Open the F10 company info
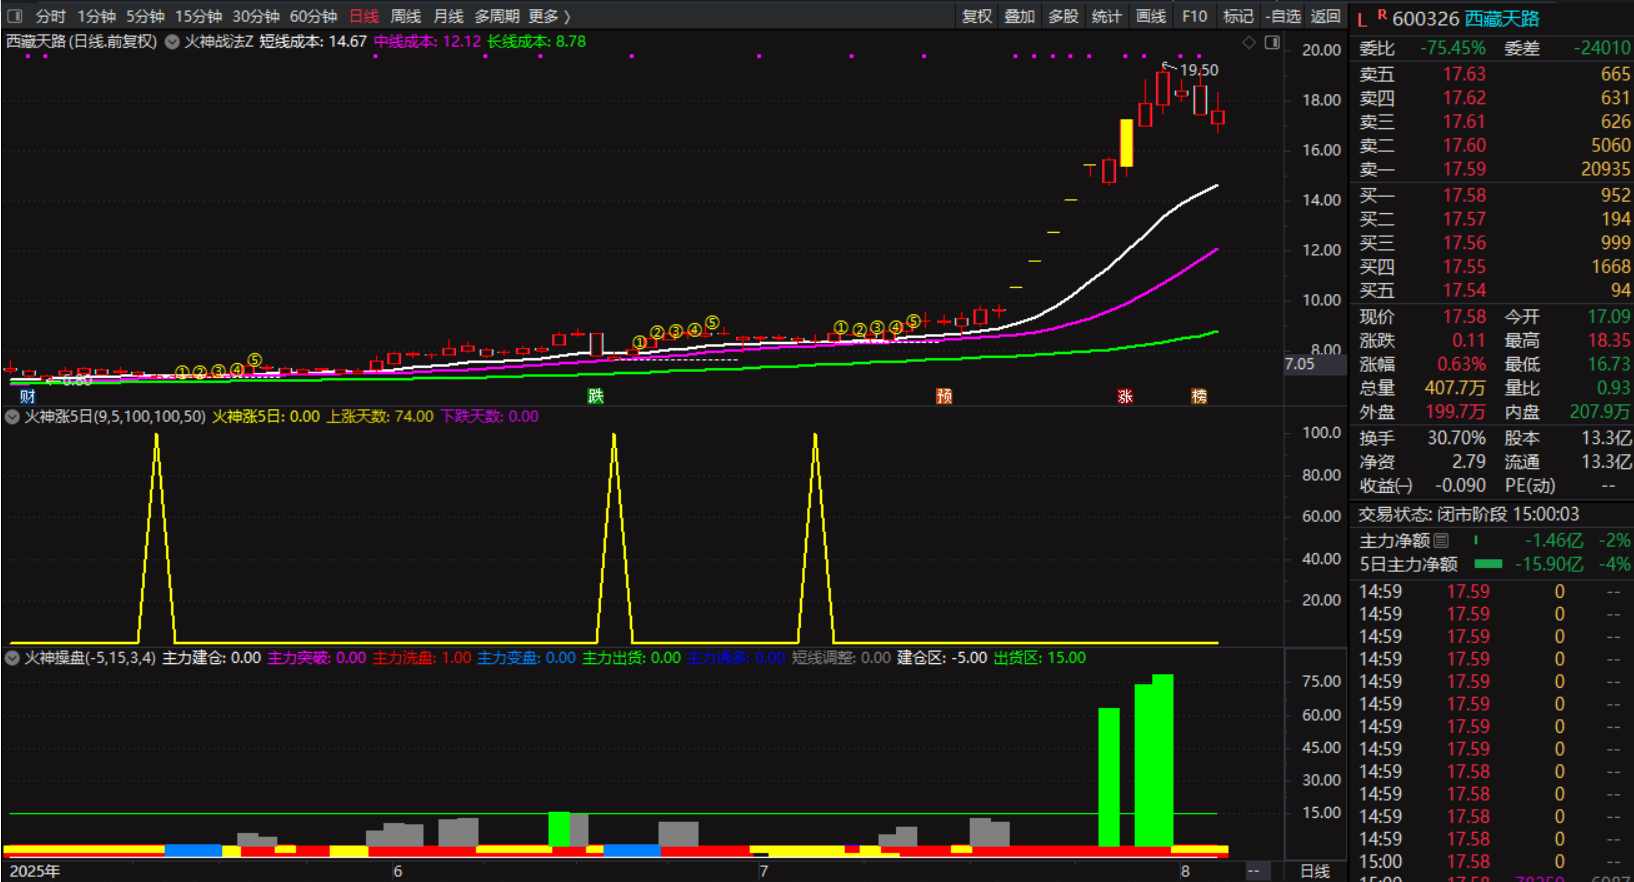Image resolution: width=1634 pixels, height=882 pixels. (1194, 16)
